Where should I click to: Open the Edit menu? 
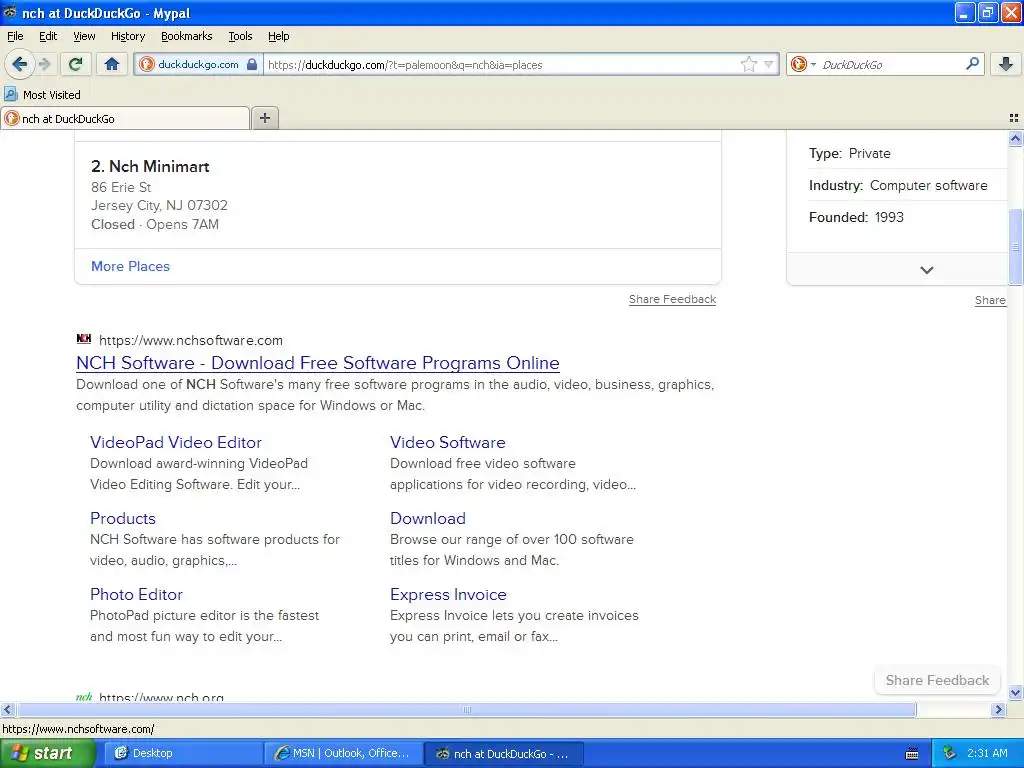[48, 36]
